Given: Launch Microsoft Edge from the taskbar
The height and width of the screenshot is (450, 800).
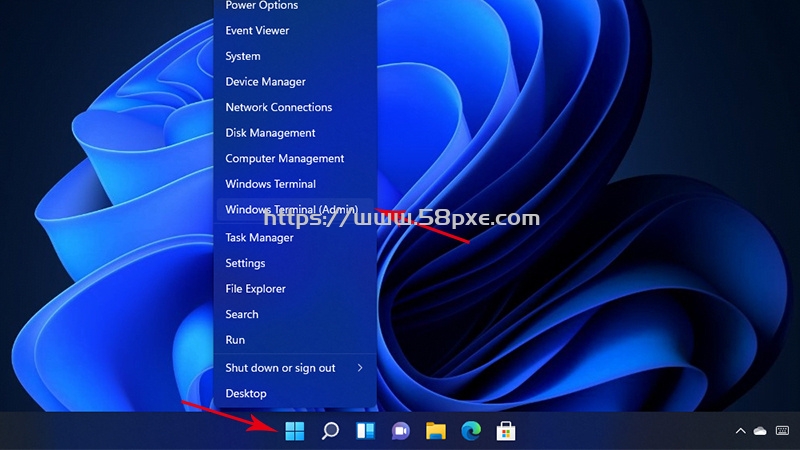Looking at the screenshot, I should tap(471, 431).
